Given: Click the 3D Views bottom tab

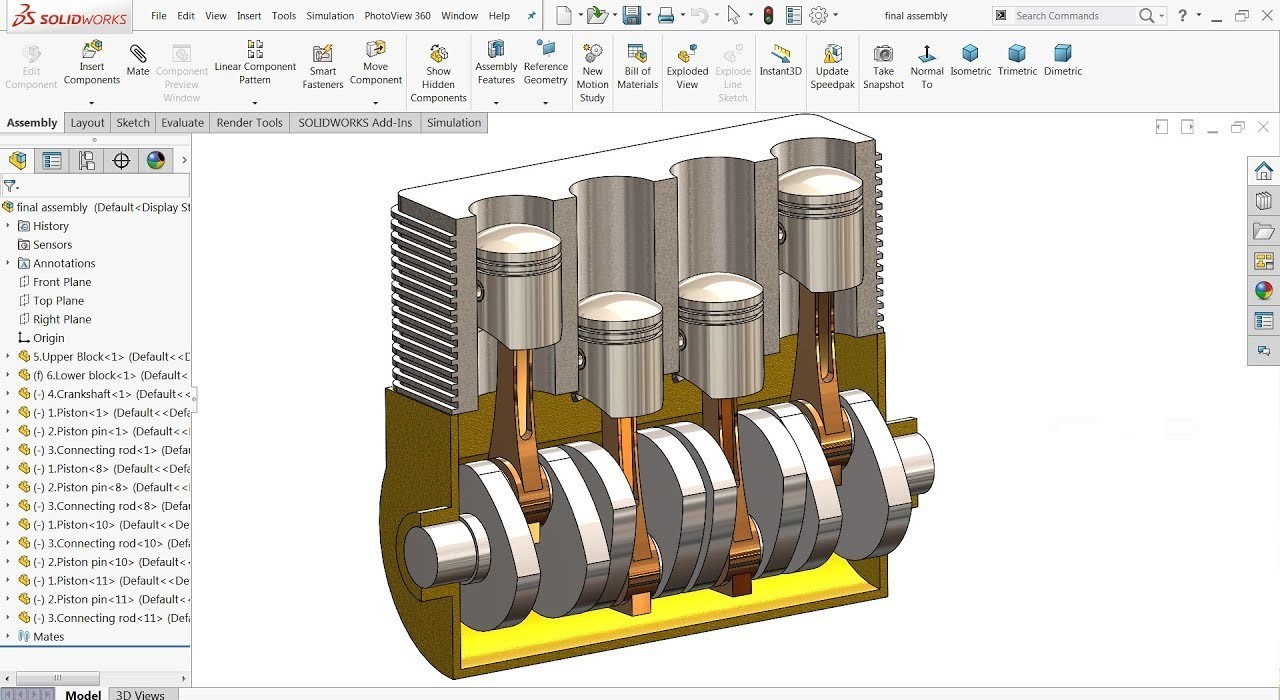Looking at the screenshot, I should point(140,694).
